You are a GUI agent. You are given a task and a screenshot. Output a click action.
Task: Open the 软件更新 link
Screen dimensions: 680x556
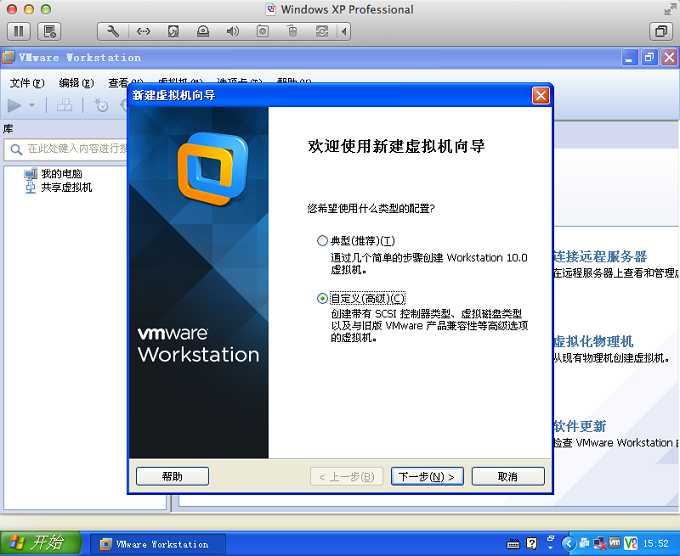coord(580,426)
